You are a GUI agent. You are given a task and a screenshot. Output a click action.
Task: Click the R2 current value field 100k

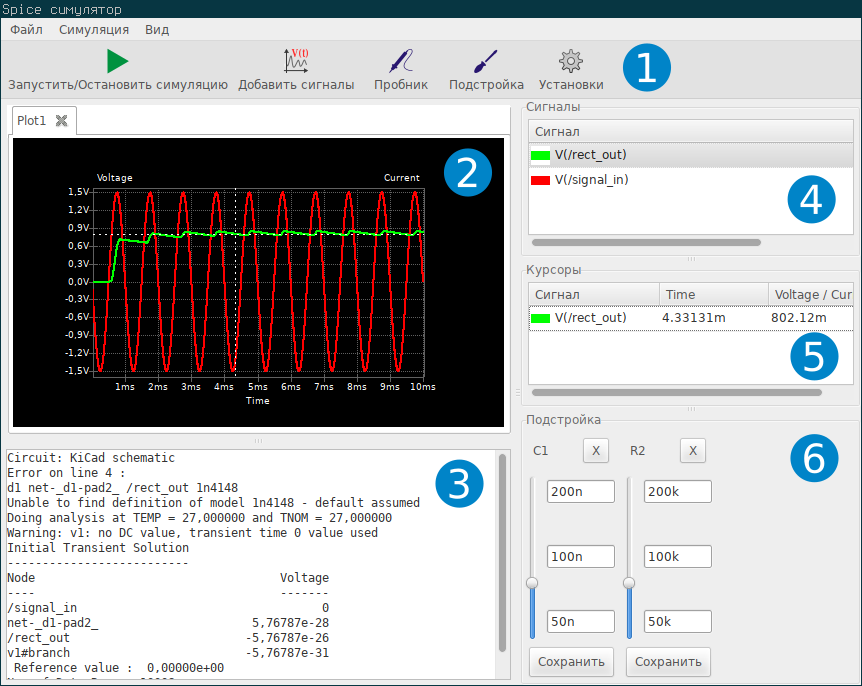(677, 556)
